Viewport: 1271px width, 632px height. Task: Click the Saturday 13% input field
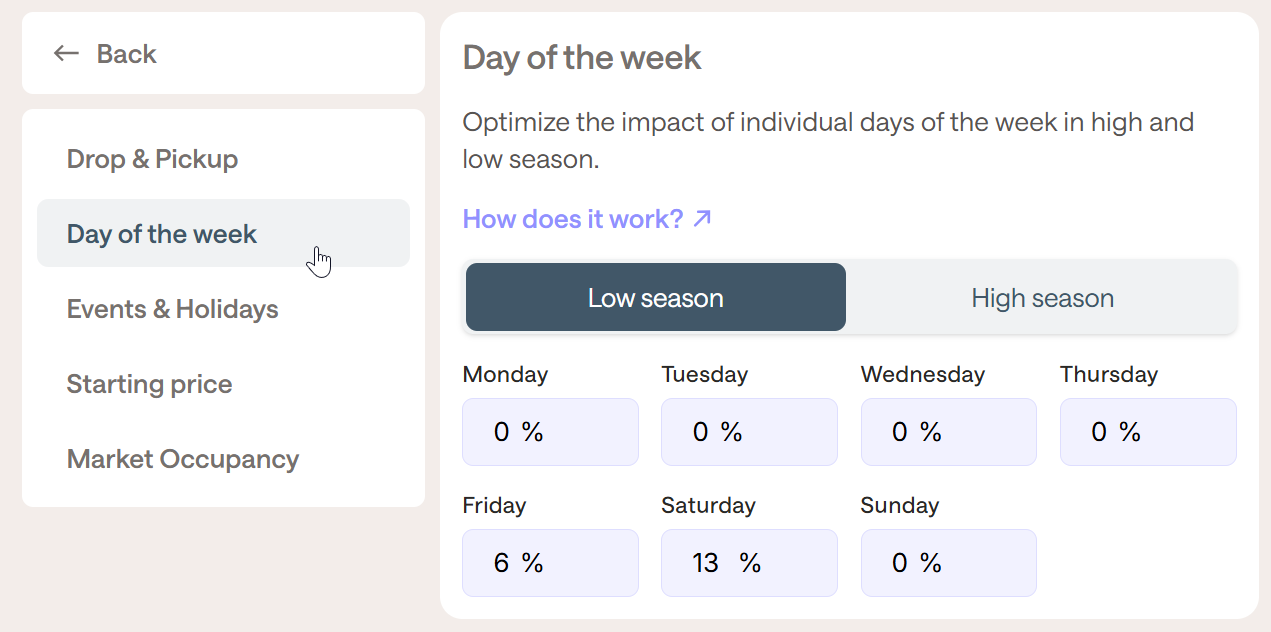click(749, 563)
